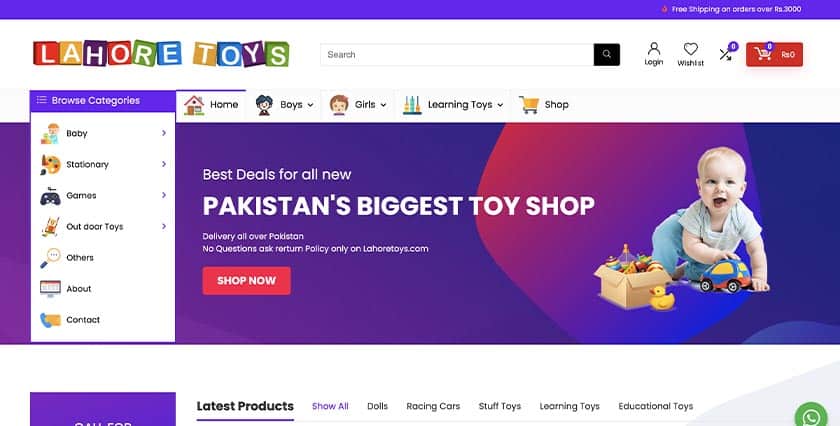Open the Login user icon
Image resolution: width=840 pixels, height=426 pixels.
[654, 49]
